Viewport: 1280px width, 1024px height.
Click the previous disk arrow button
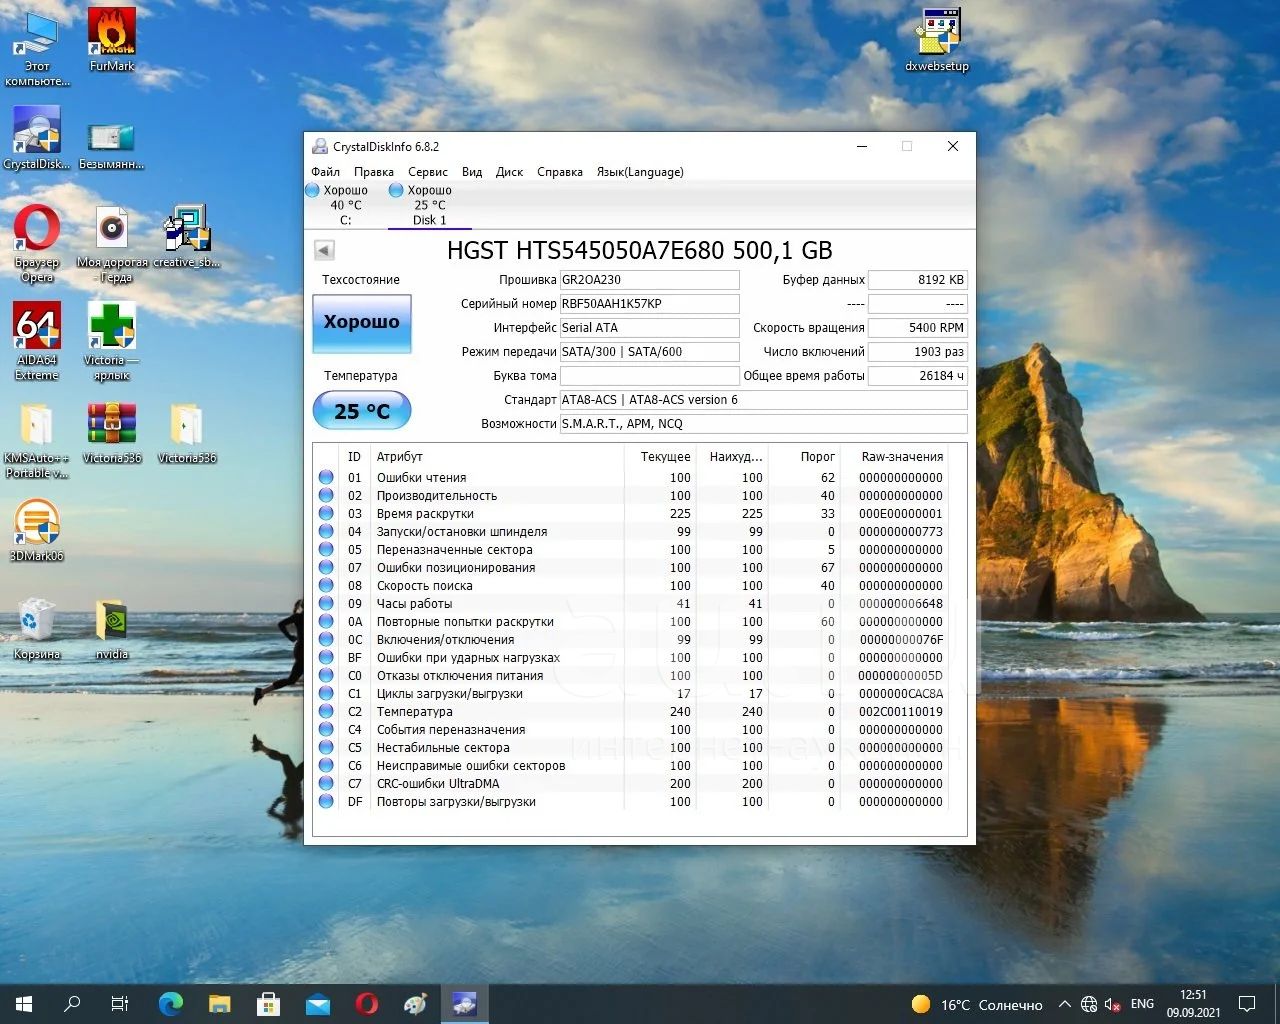[x=324, y=250]
